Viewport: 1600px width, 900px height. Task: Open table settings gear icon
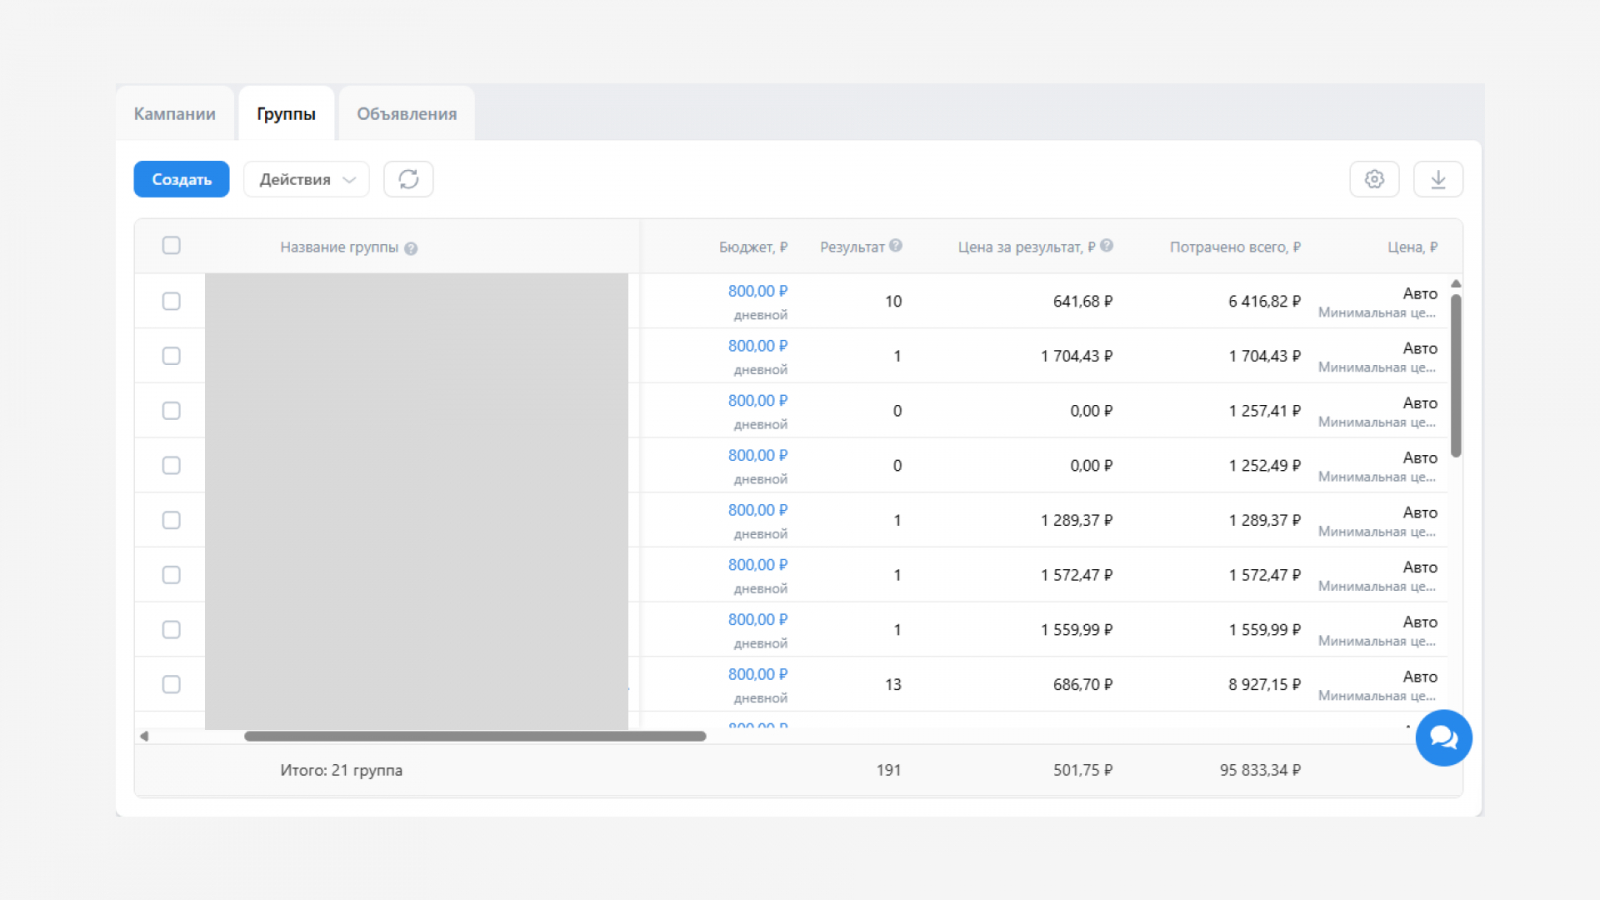click(1374, 179)
